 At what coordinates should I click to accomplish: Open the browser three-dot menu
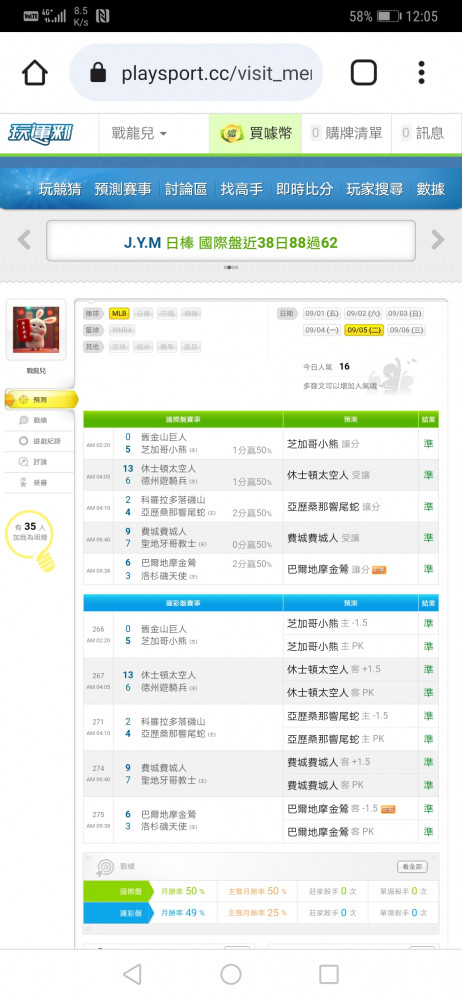click(422, 73)
